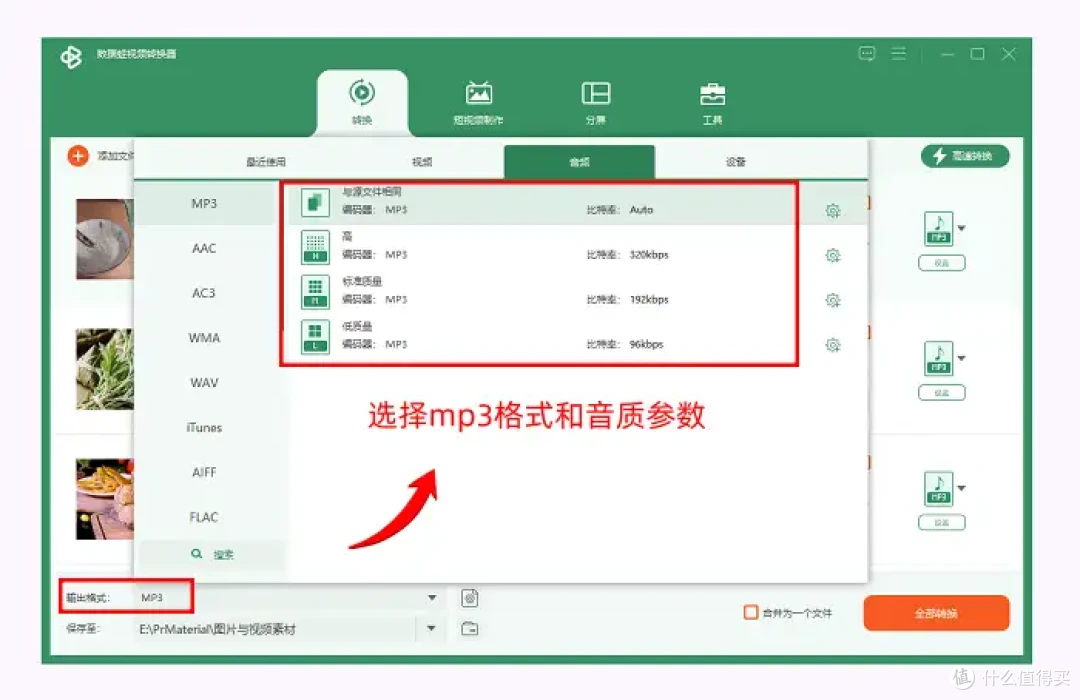Viewport: 1080px width, 700px height.
Task: Click the 320kbps bitrate text
Action: point(649,254)
